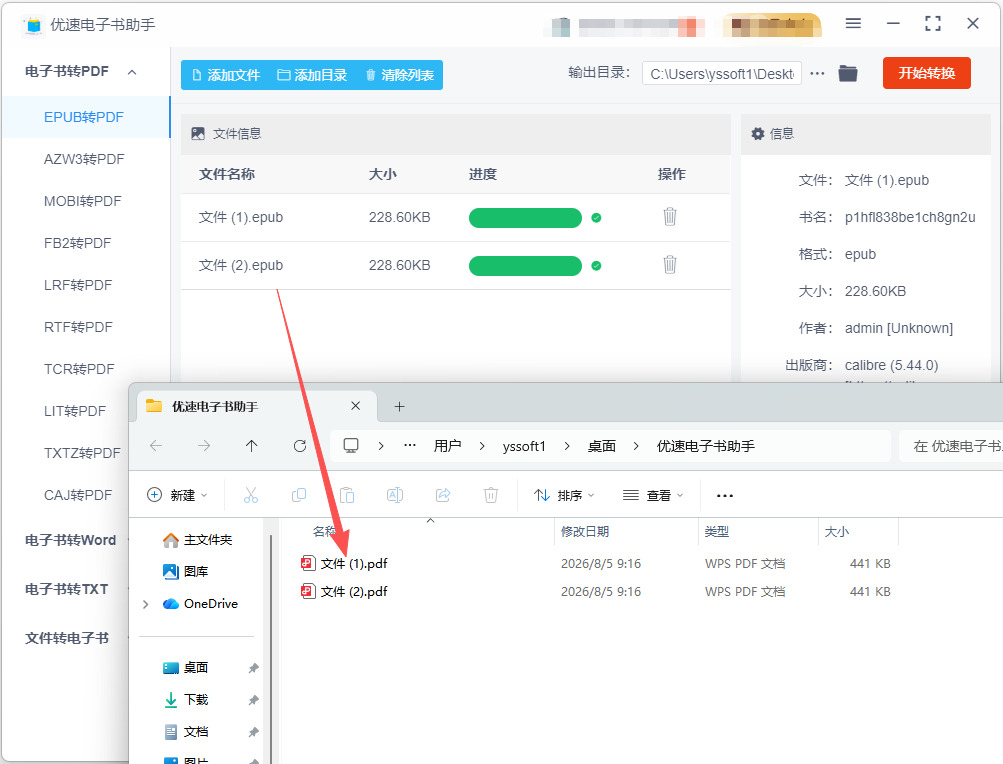Open the 查看 view dropdown
Viewport: 1003px width, 764px height.
pos(653,495)
